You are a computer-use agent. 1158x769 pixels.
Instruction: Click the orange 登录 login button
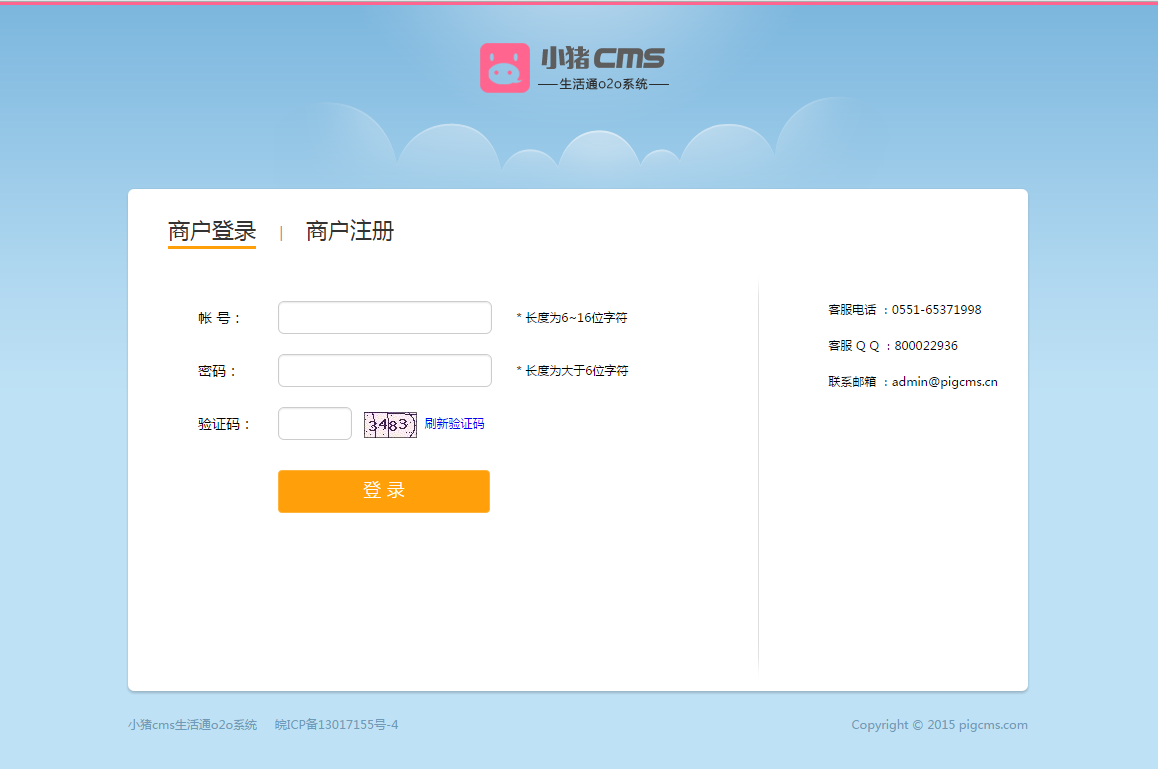384,491
